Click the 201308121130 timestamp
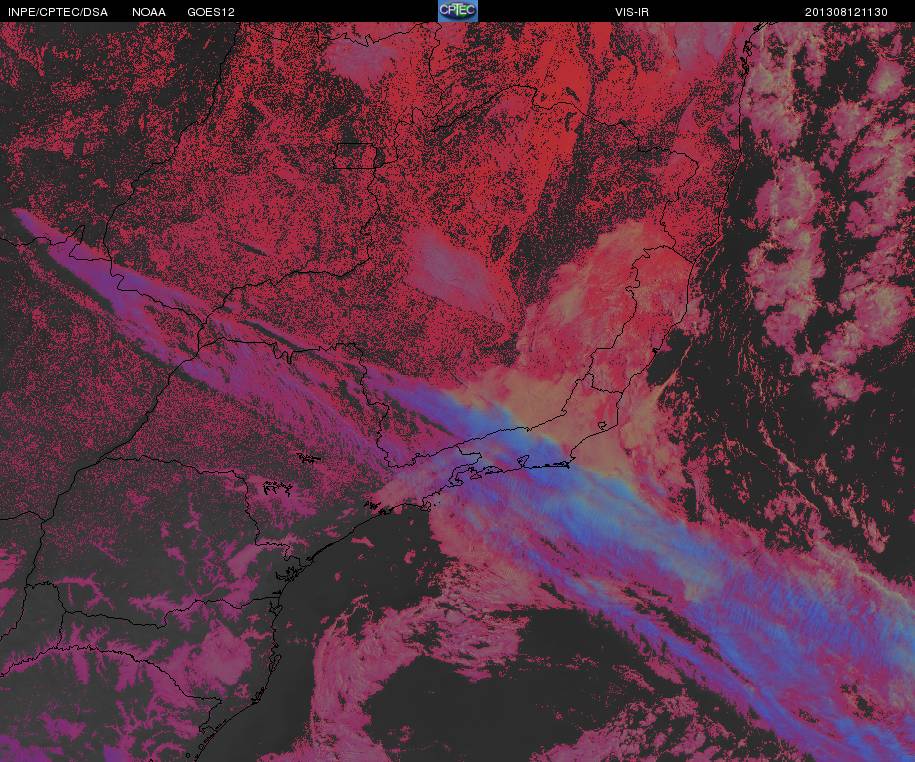Viewport: 915px width, 762px height. 846,12
